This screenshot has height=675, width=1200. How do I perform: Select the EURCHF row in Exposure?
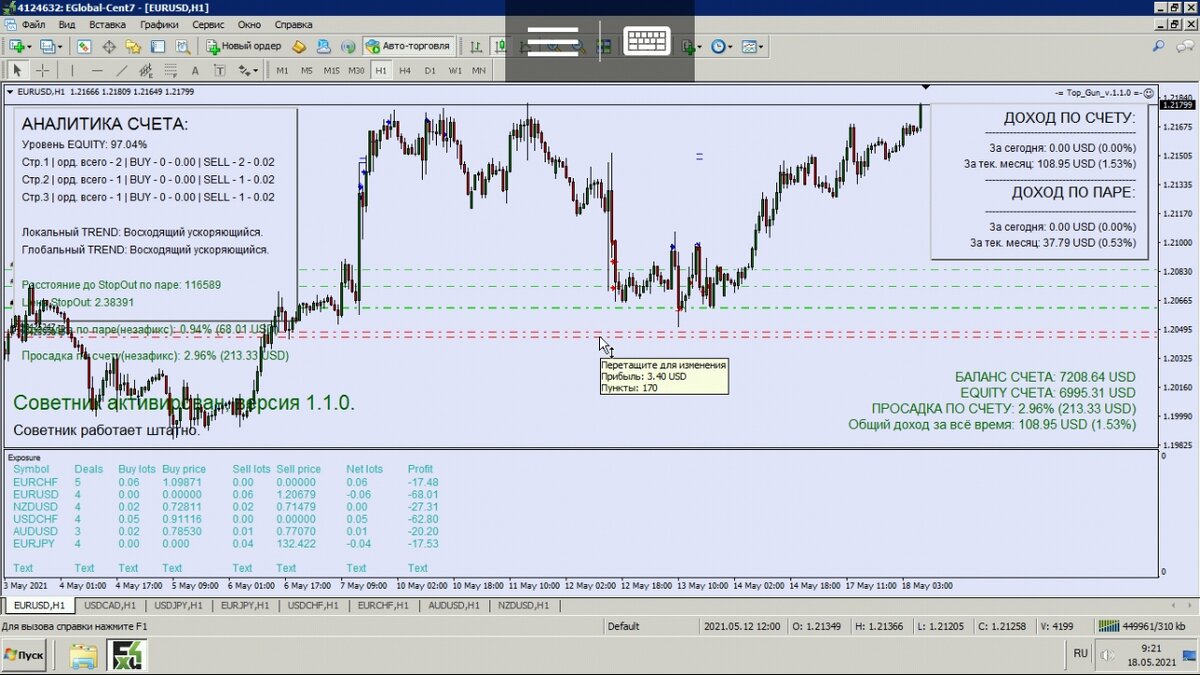[x=226, y=482]
